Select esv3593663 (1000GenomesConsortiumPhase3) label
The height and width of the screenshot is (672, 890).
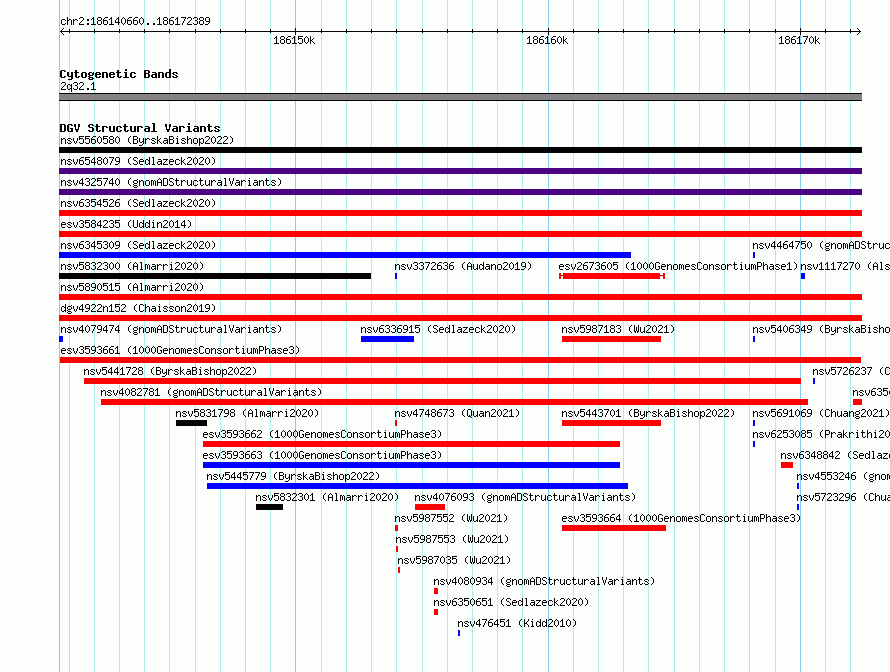(x=322, y=455)
